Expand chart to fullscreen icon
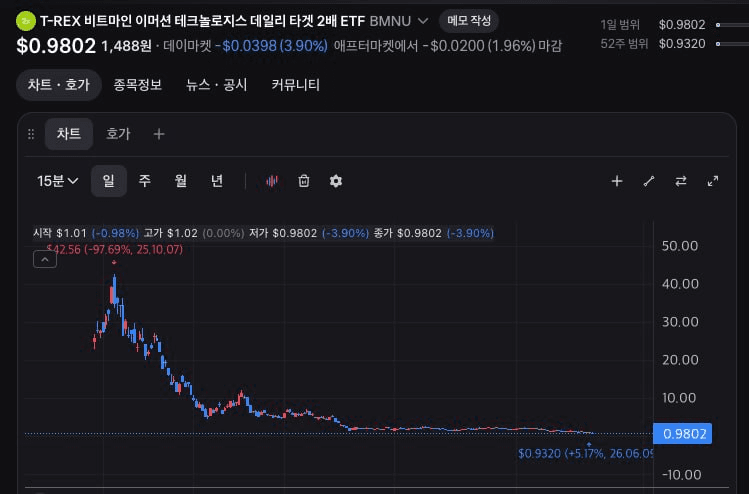 pos(713,181)
